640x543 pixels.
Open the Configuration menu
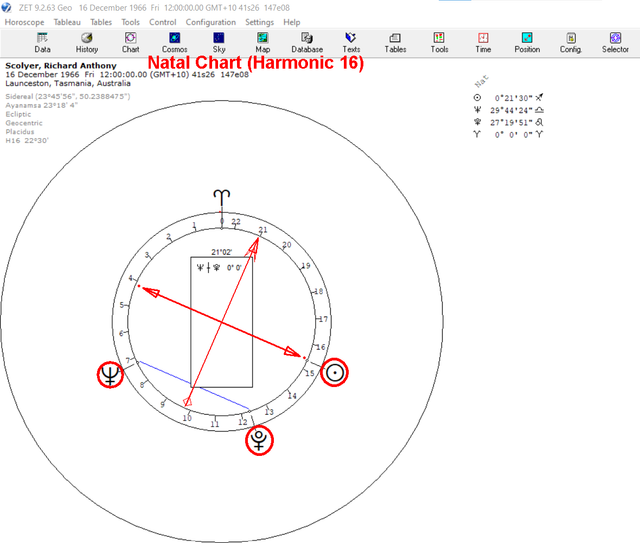211,22
